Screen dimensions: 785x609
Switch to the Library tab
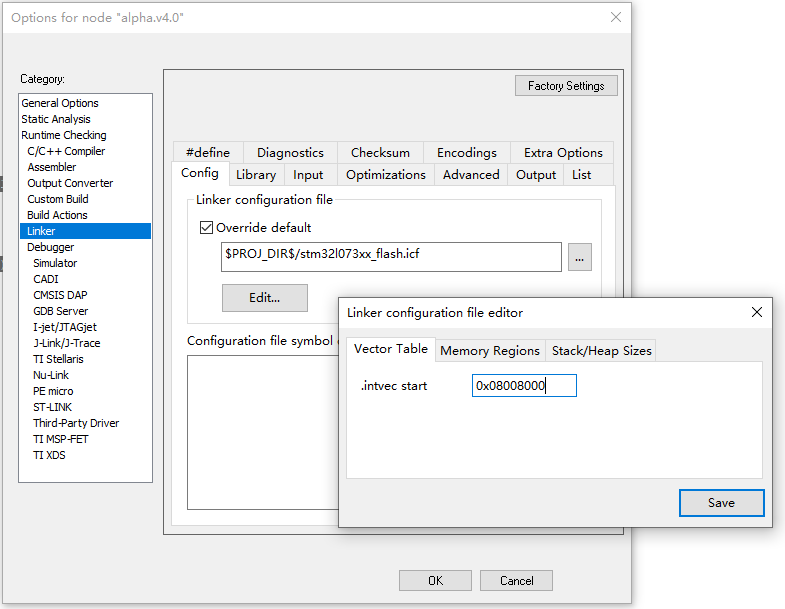pos(256,175)
